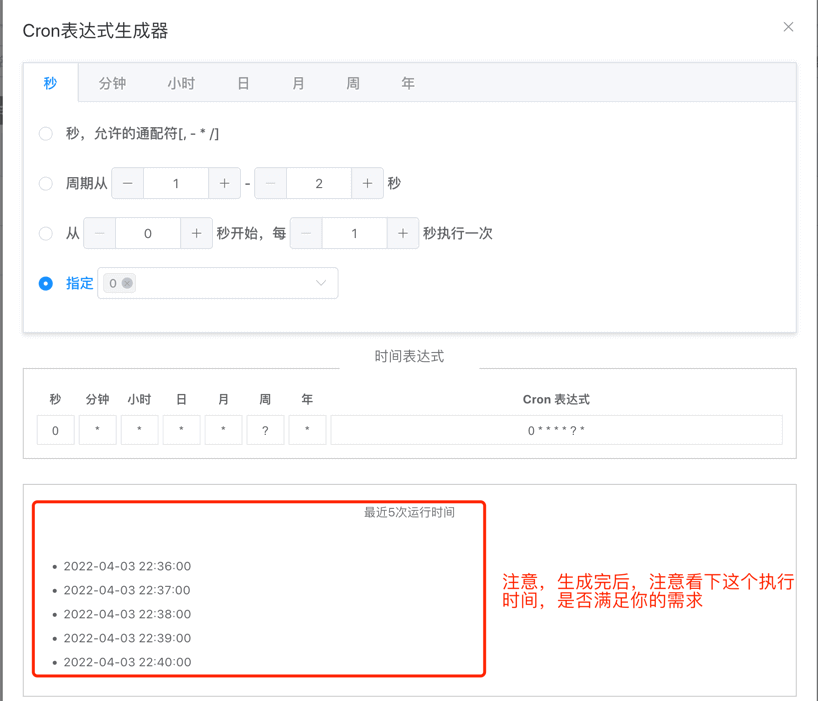Go to the 周 tab
The width and height of the screenshot is (818, 701).
[x=353, y=84]
